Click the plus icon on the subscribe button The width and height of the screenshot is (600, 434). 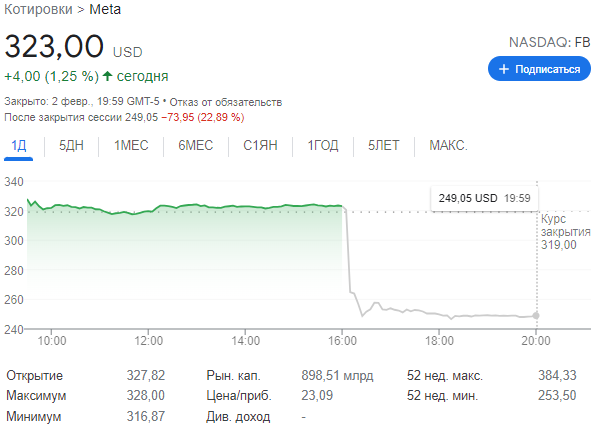(504, 69)
